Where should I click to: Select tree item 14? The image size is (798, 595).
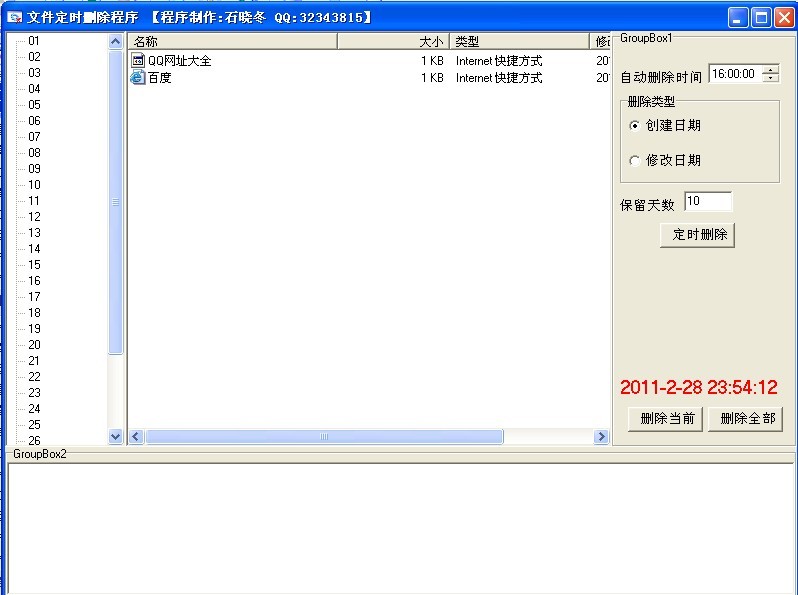34,249
